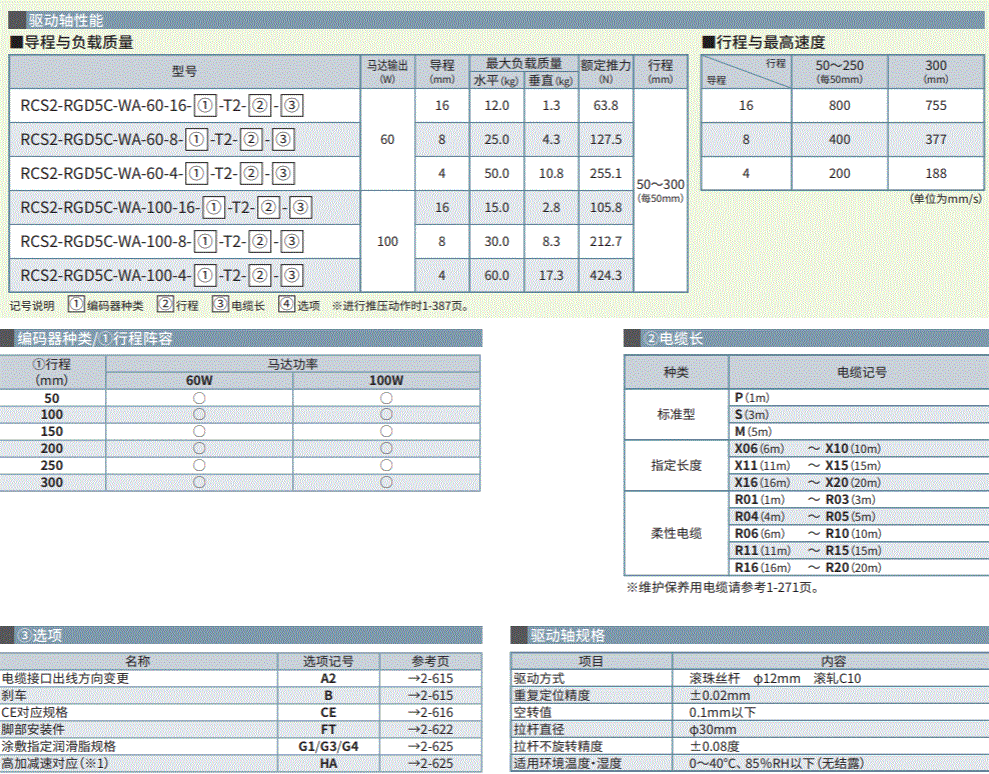Click stroke row label 250

(52, 466)
